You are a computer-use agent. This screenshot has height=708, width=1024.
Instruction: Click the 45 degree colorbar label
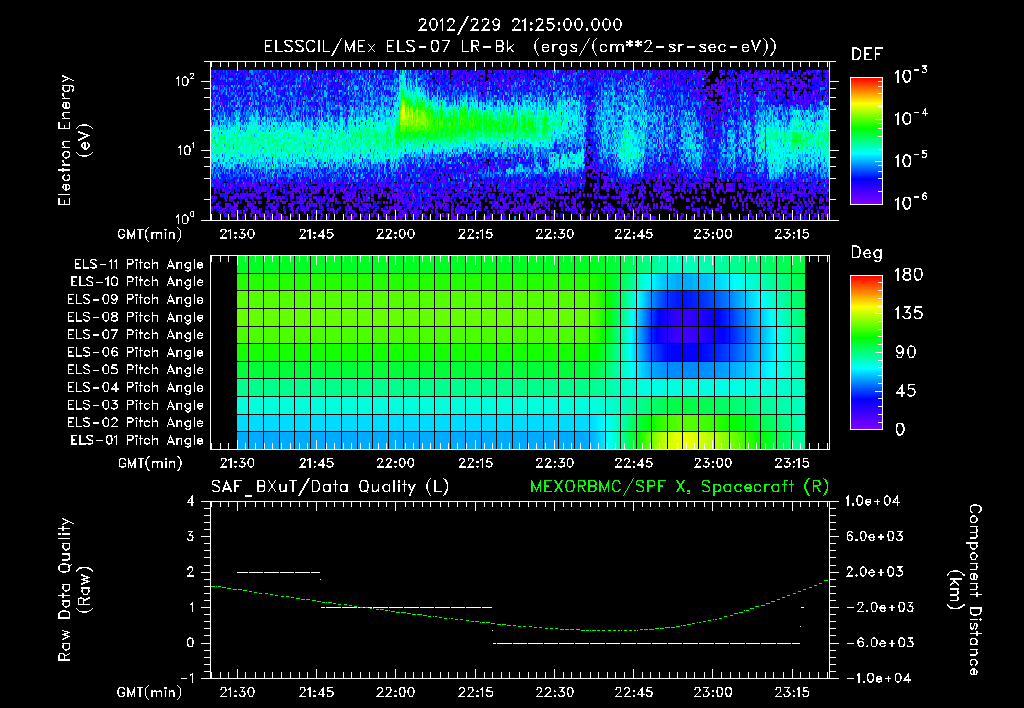[904, 391]
